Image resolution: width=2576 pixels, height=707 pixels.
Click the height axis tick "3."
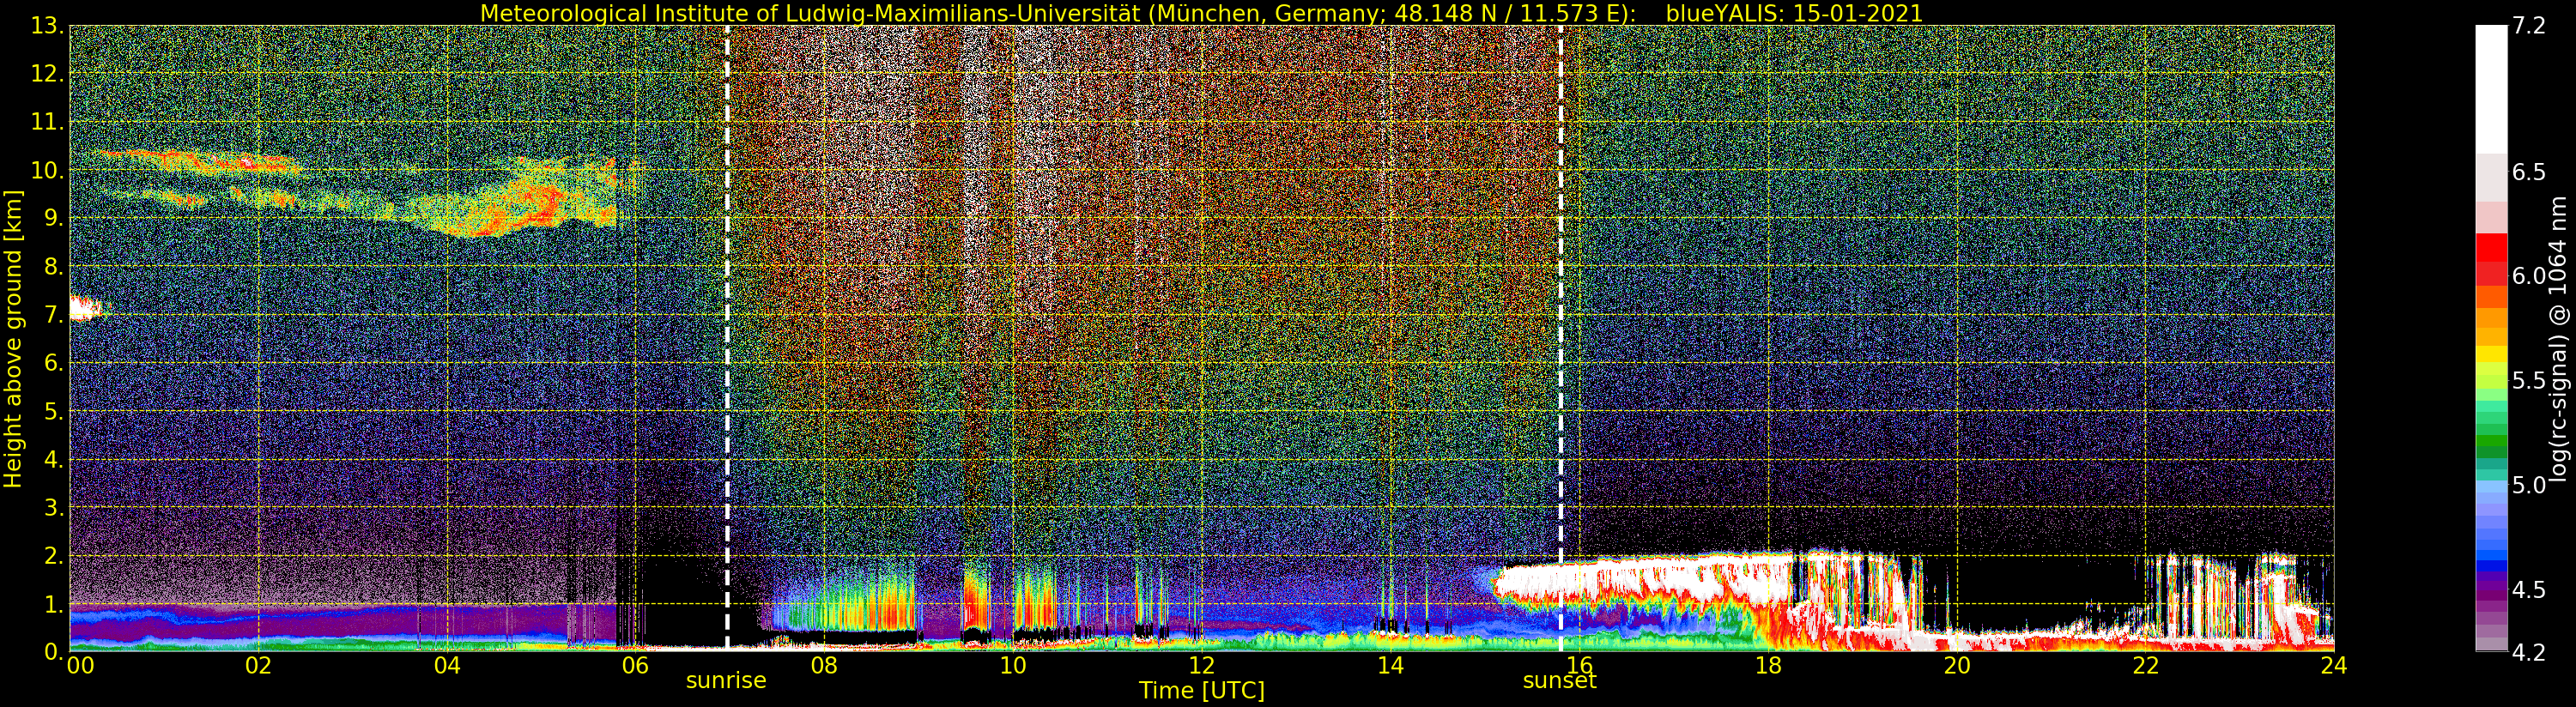53,507
